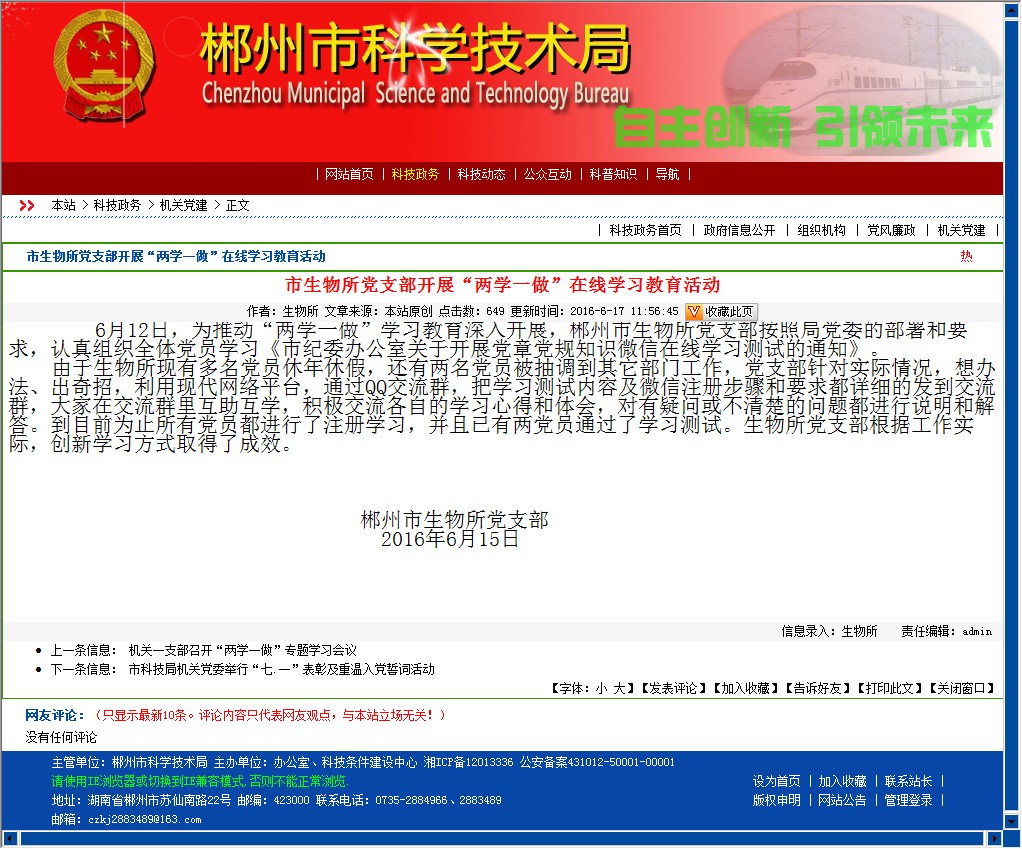Set font size to 大
Viewport: 1022px width, 849px height.
tap(619, 689)
